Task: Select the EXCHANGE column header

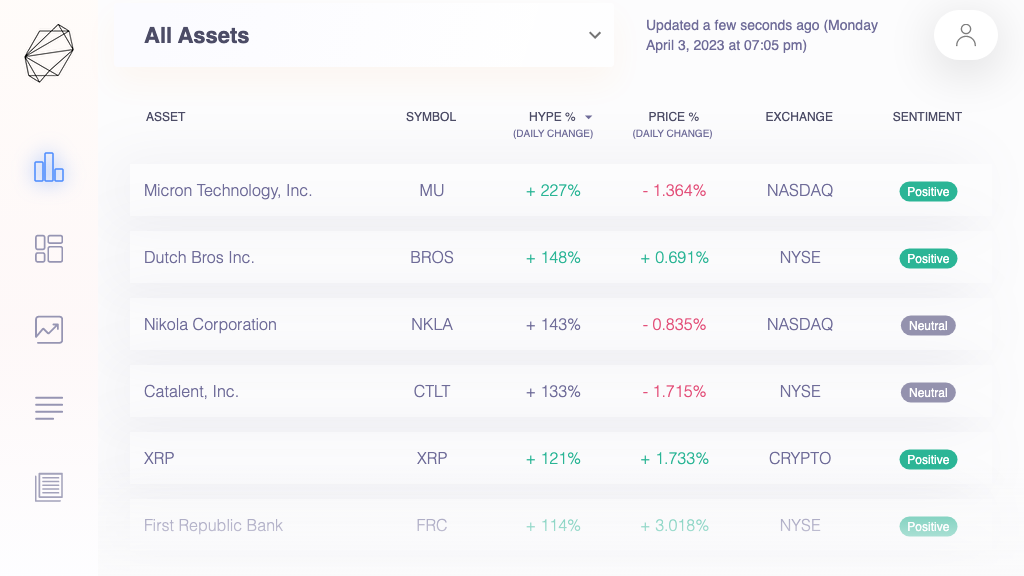Action: pyautogui.click(x=799, y=117)
